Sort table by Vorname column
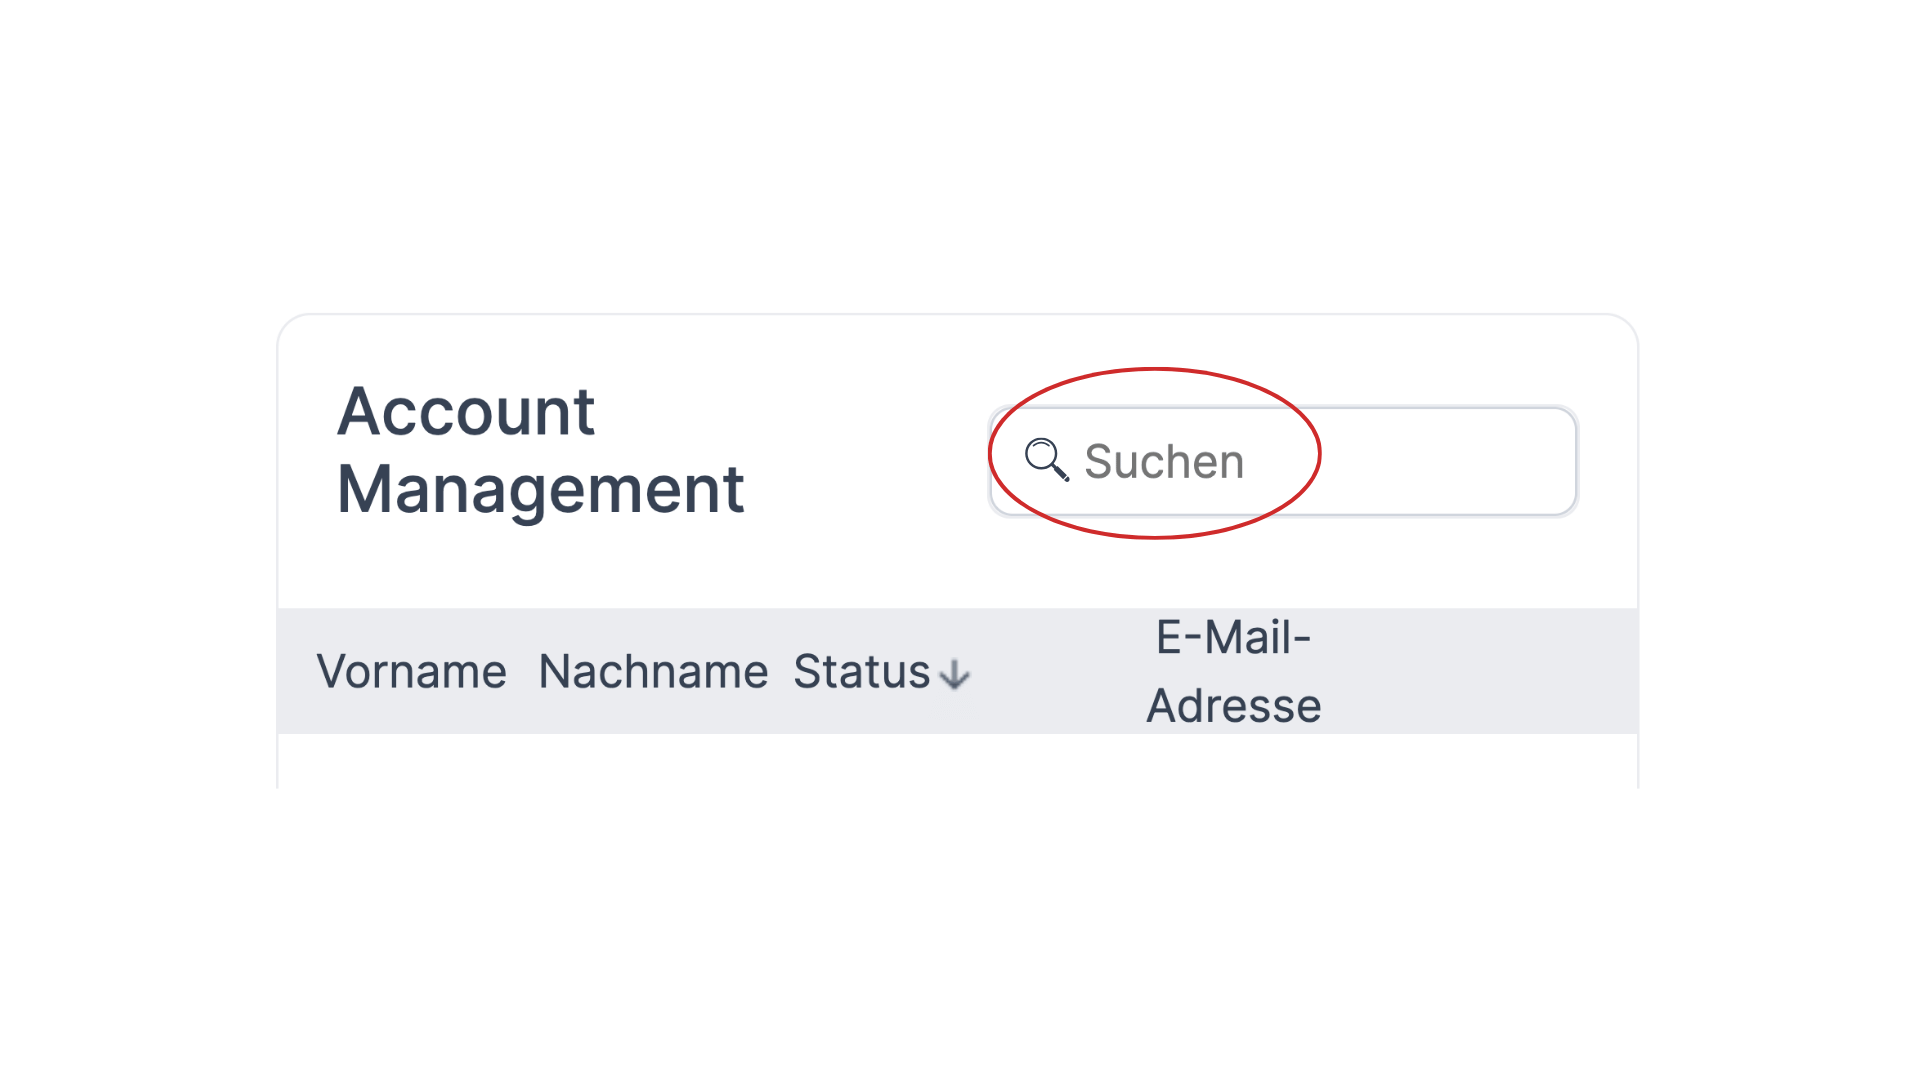The height and width of the screenshot is (1080, 1920). pos(411,671)
